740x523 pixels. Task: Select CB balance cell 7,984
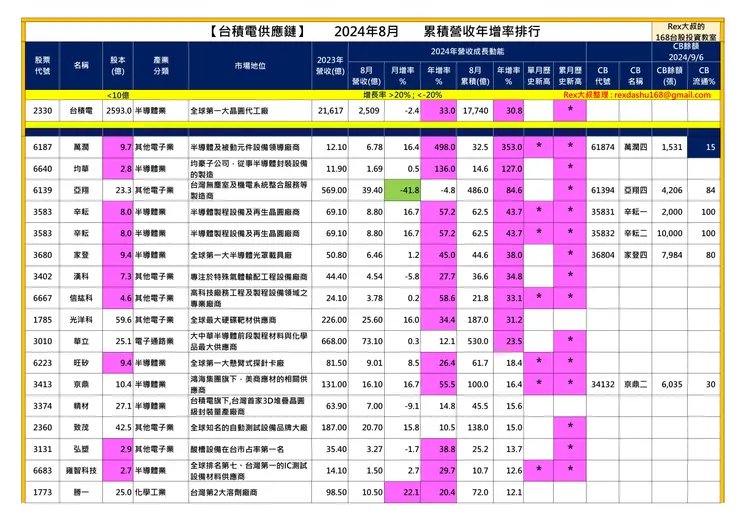[x=672, y=255]
